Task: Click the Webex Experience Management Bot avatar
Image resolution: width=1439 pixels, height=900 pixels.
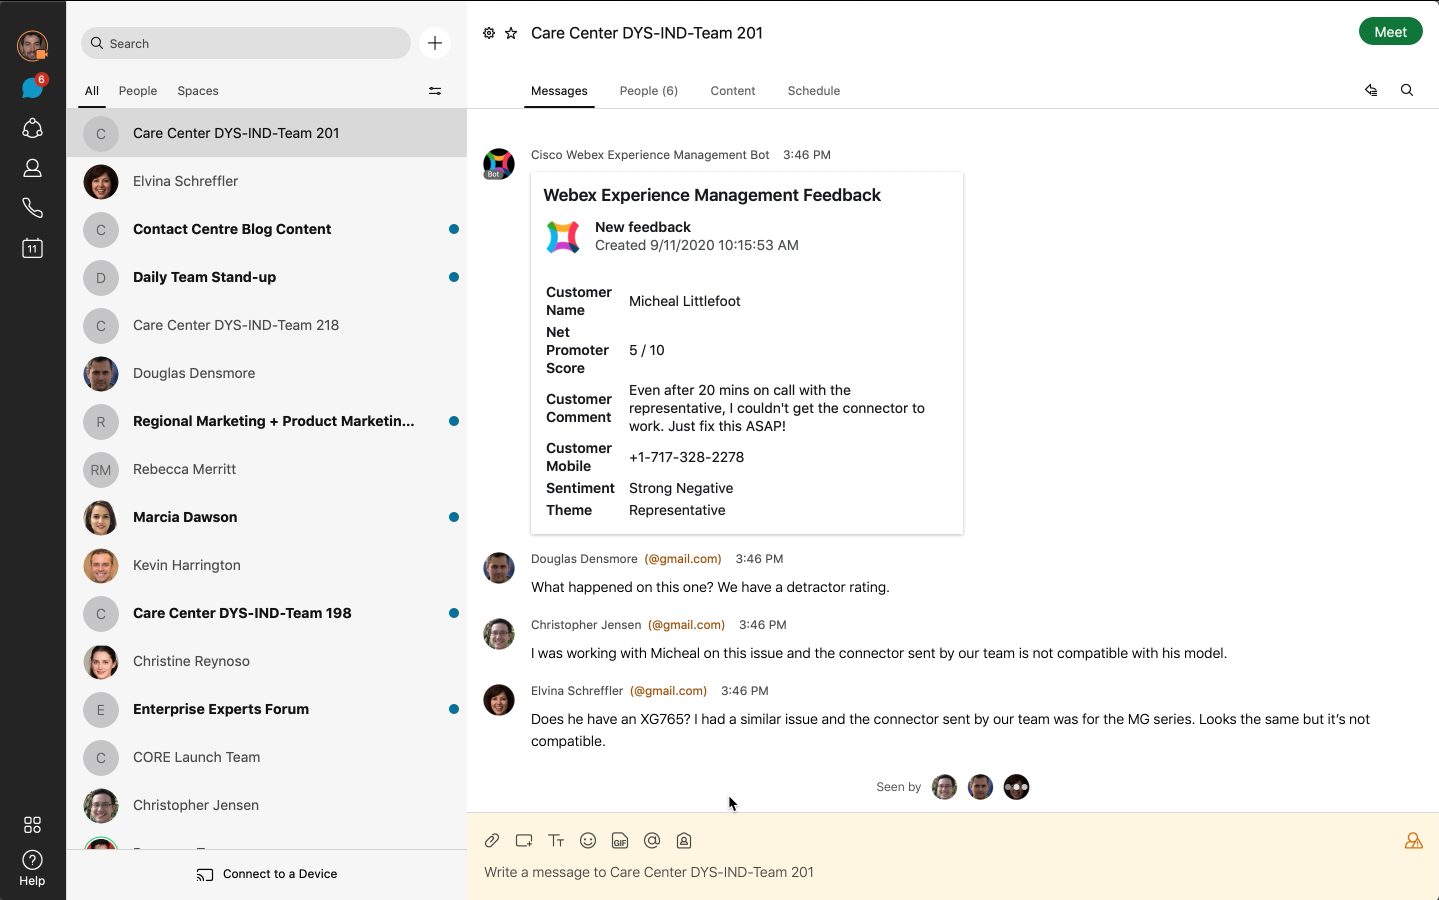Action: 499,163
